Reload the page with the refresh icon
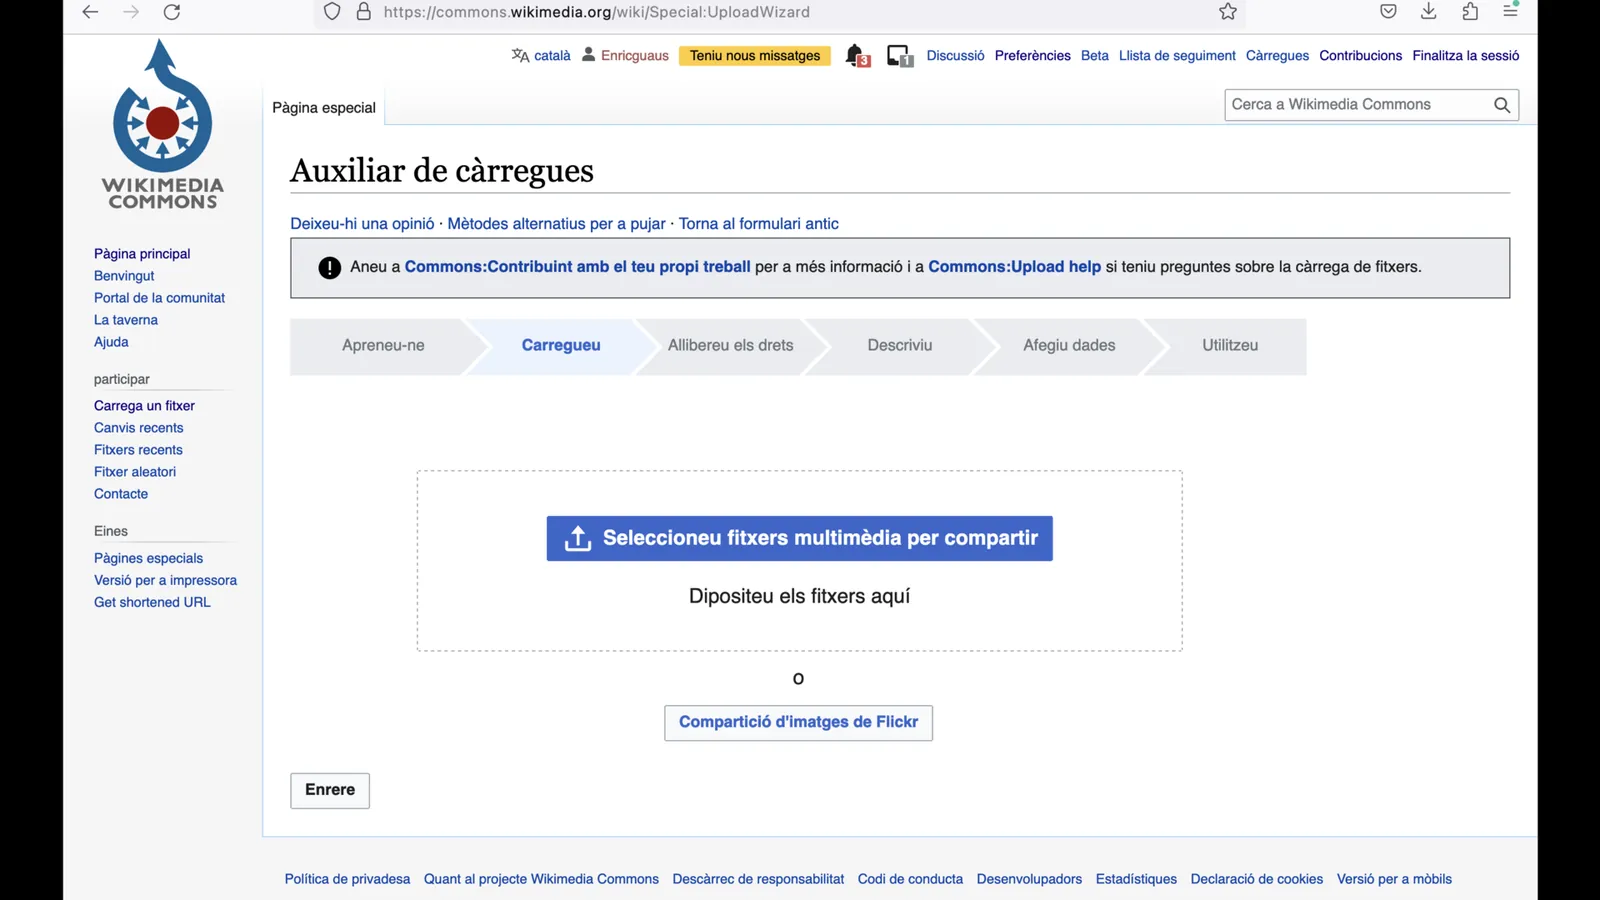The image size is (1600, 900). point(172,12)
